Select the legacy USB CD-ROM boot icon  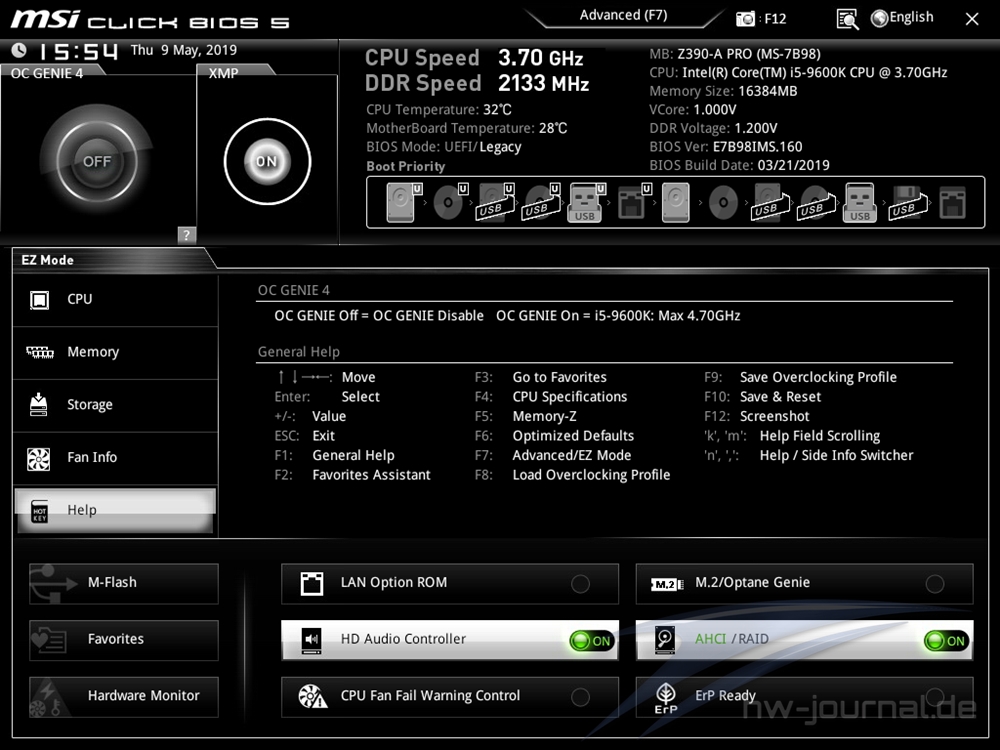click(816, 203)
